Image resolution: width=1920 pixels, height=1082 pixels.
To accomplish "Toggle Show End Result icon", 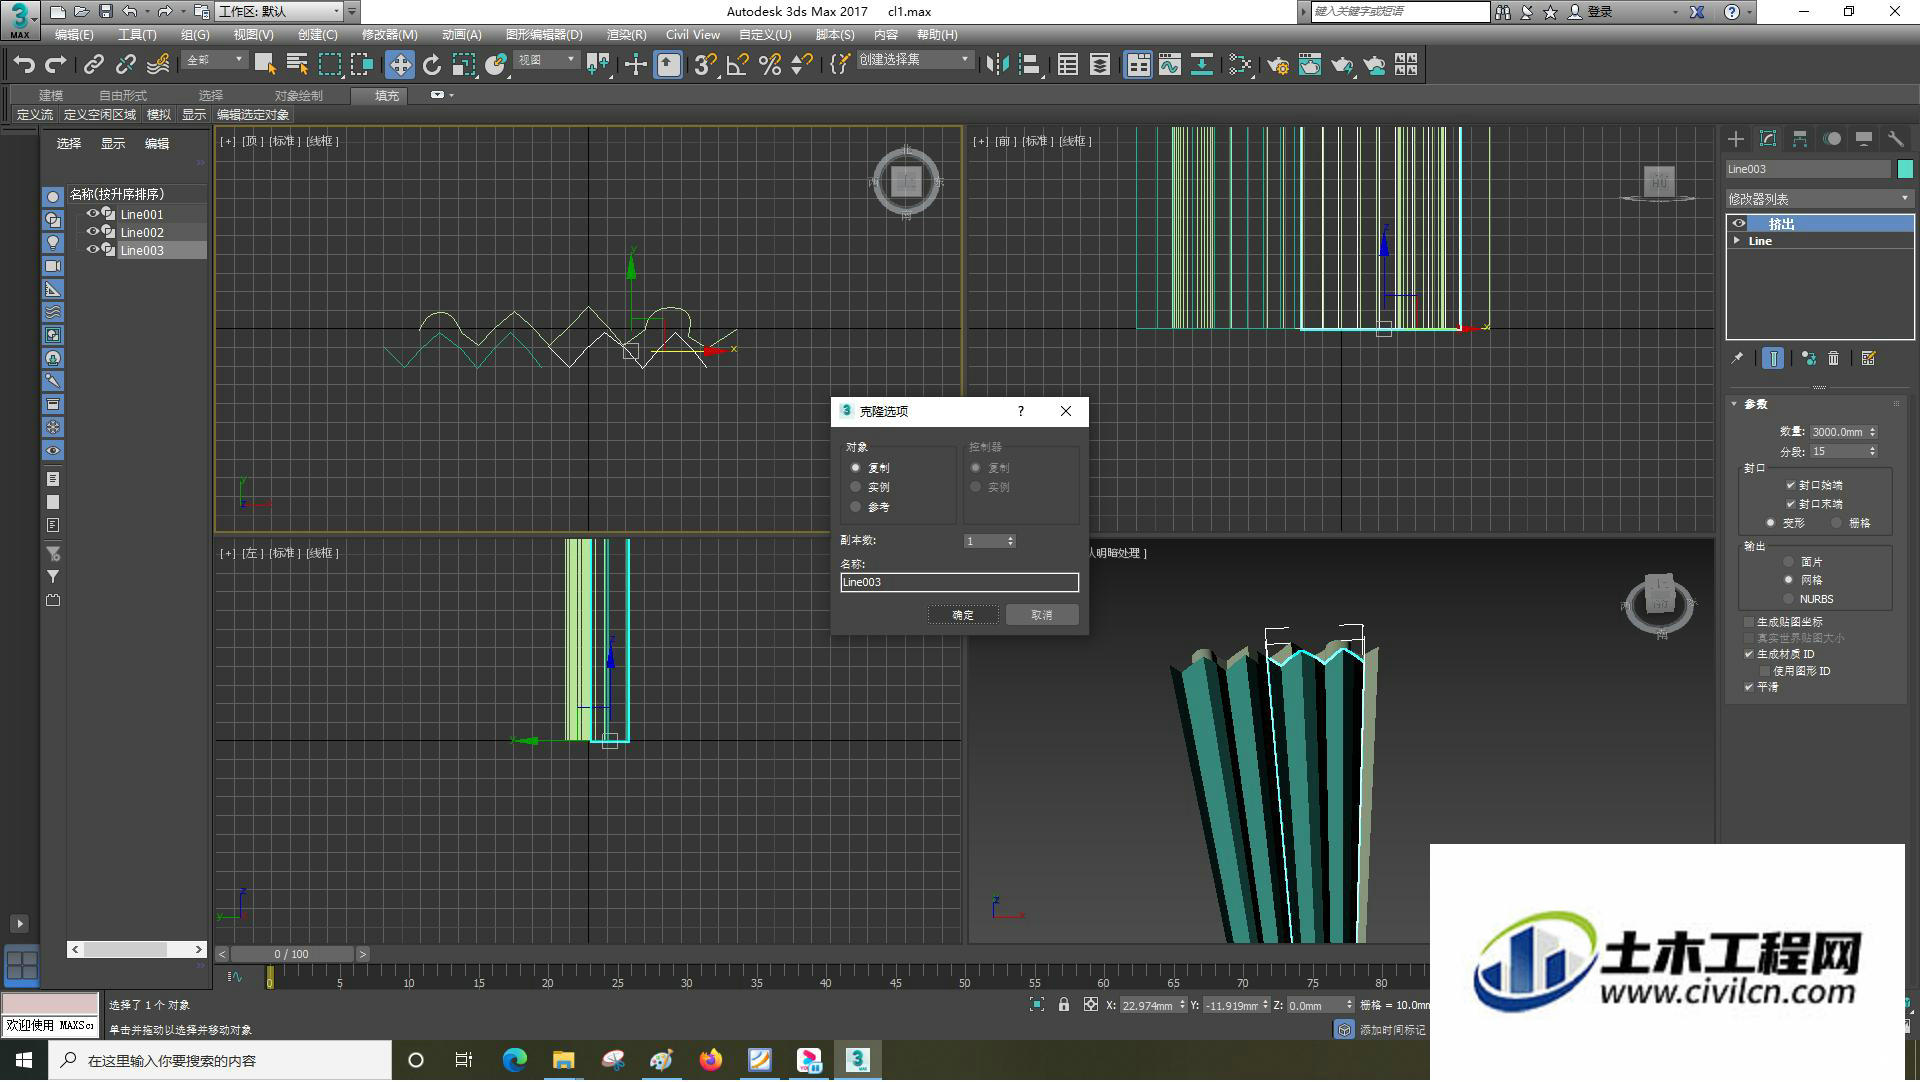I will click(x=1773, y=358).
